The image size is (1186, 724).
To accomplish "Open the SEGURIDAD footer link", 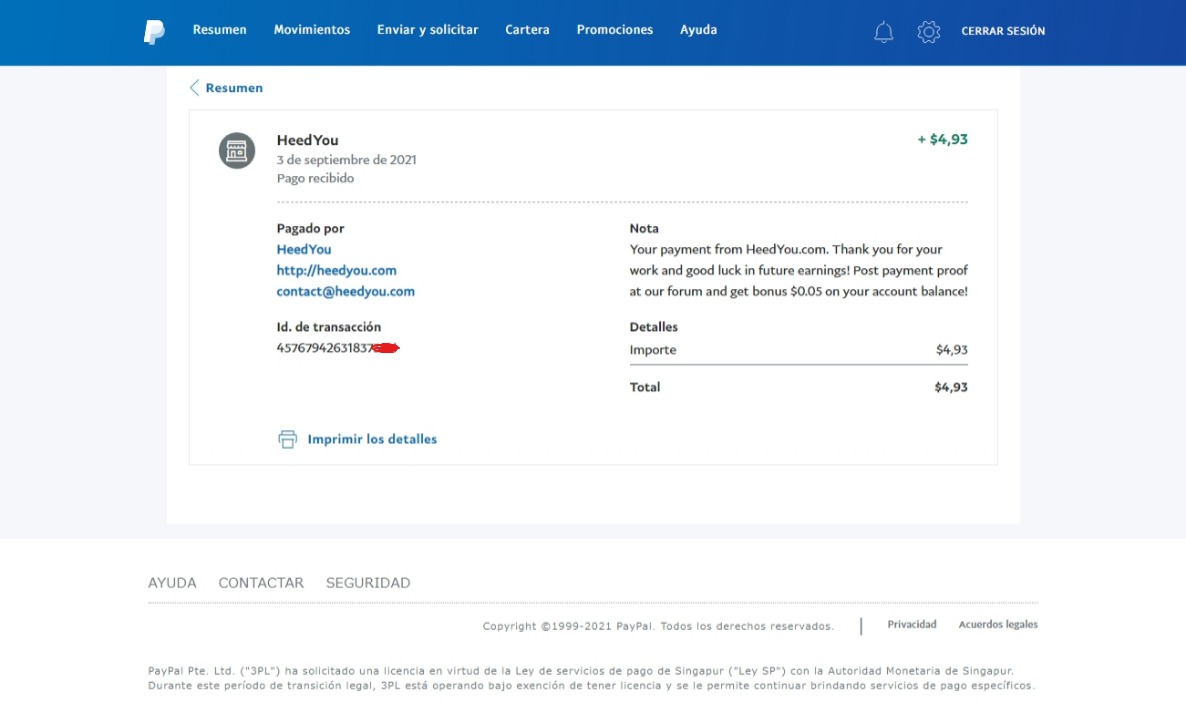I will pyautogui.click(x=368, y=583).
